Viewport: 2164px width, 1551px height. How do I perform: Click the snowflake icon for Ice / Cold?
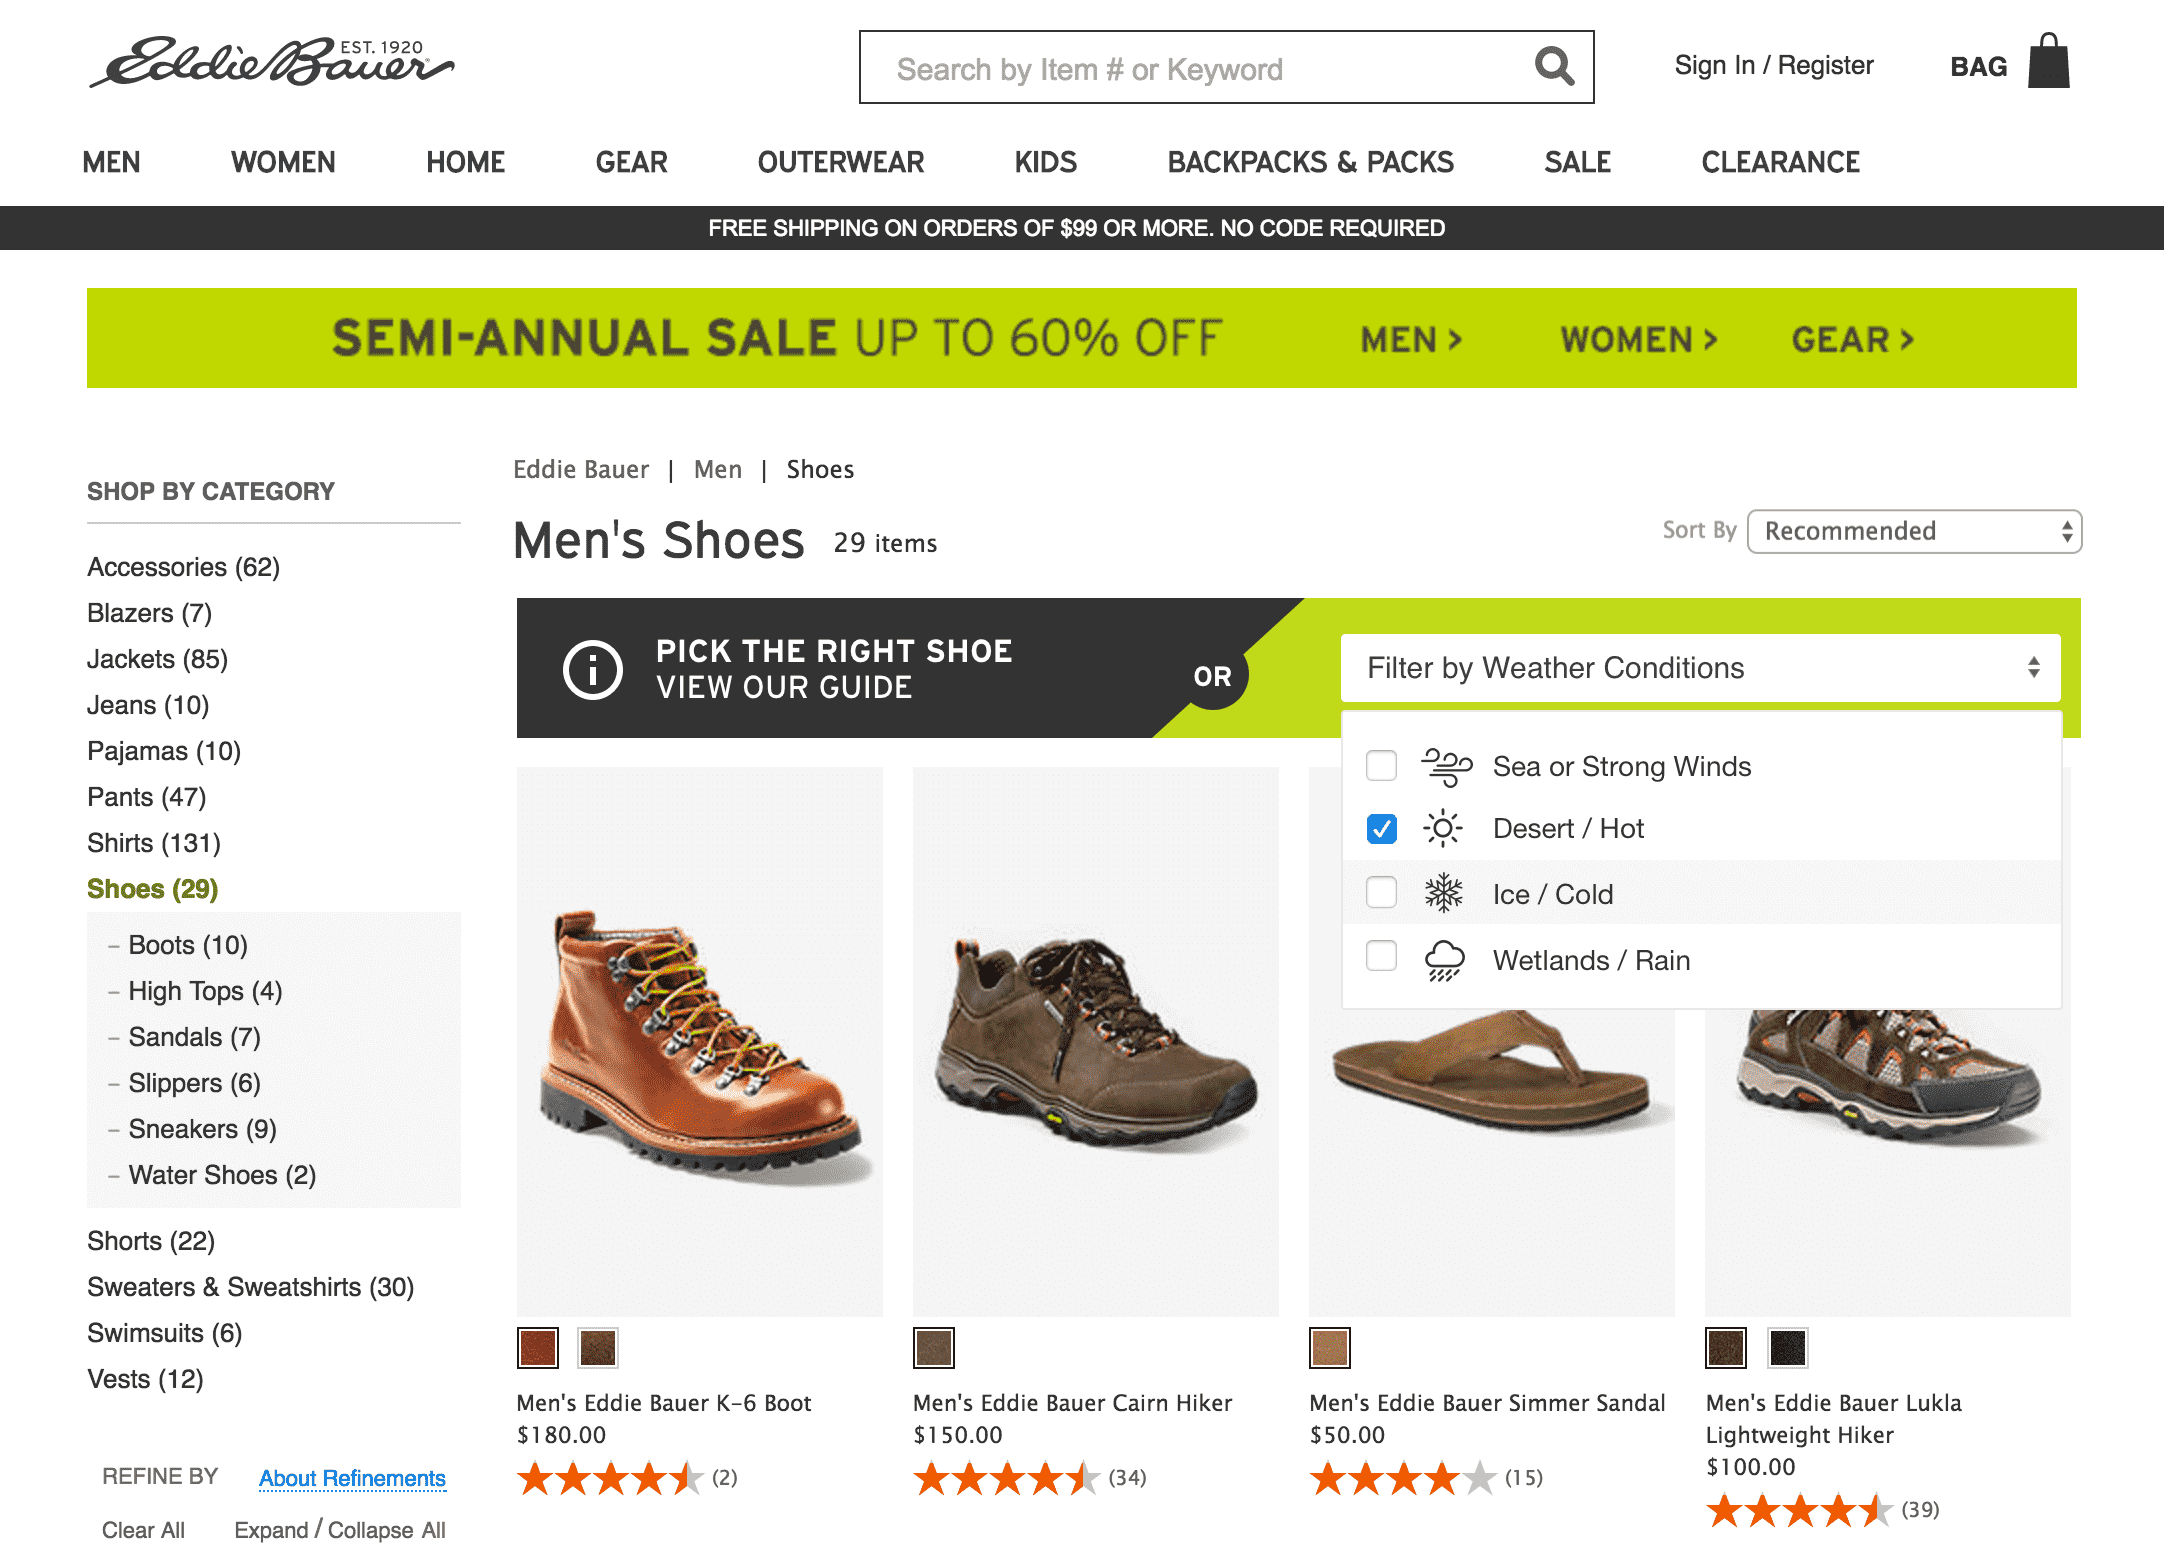pos(1443,893)
